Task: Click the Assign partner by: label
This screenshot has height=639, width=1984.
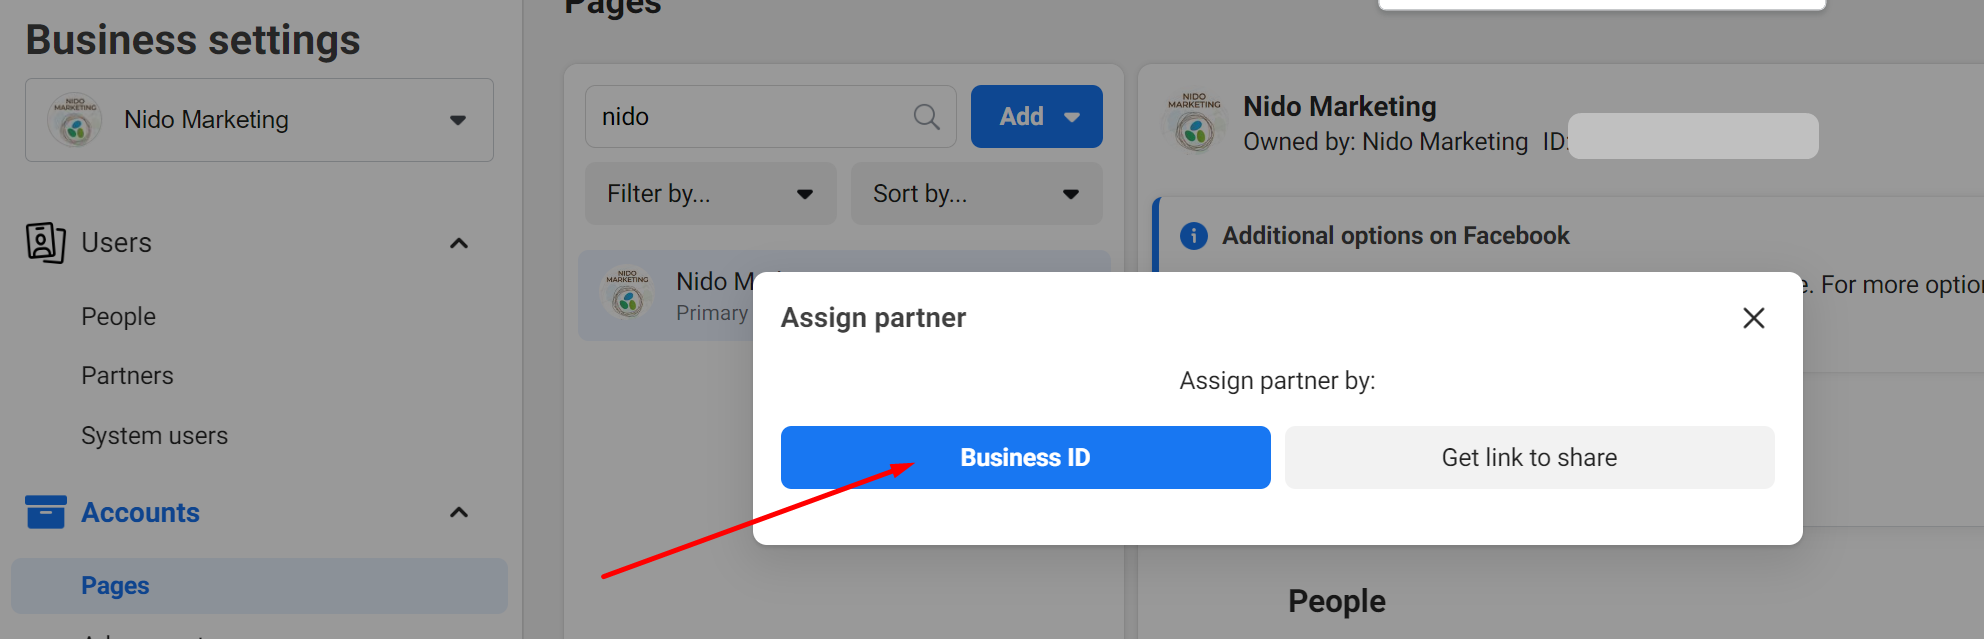Action: (1278, 381)
